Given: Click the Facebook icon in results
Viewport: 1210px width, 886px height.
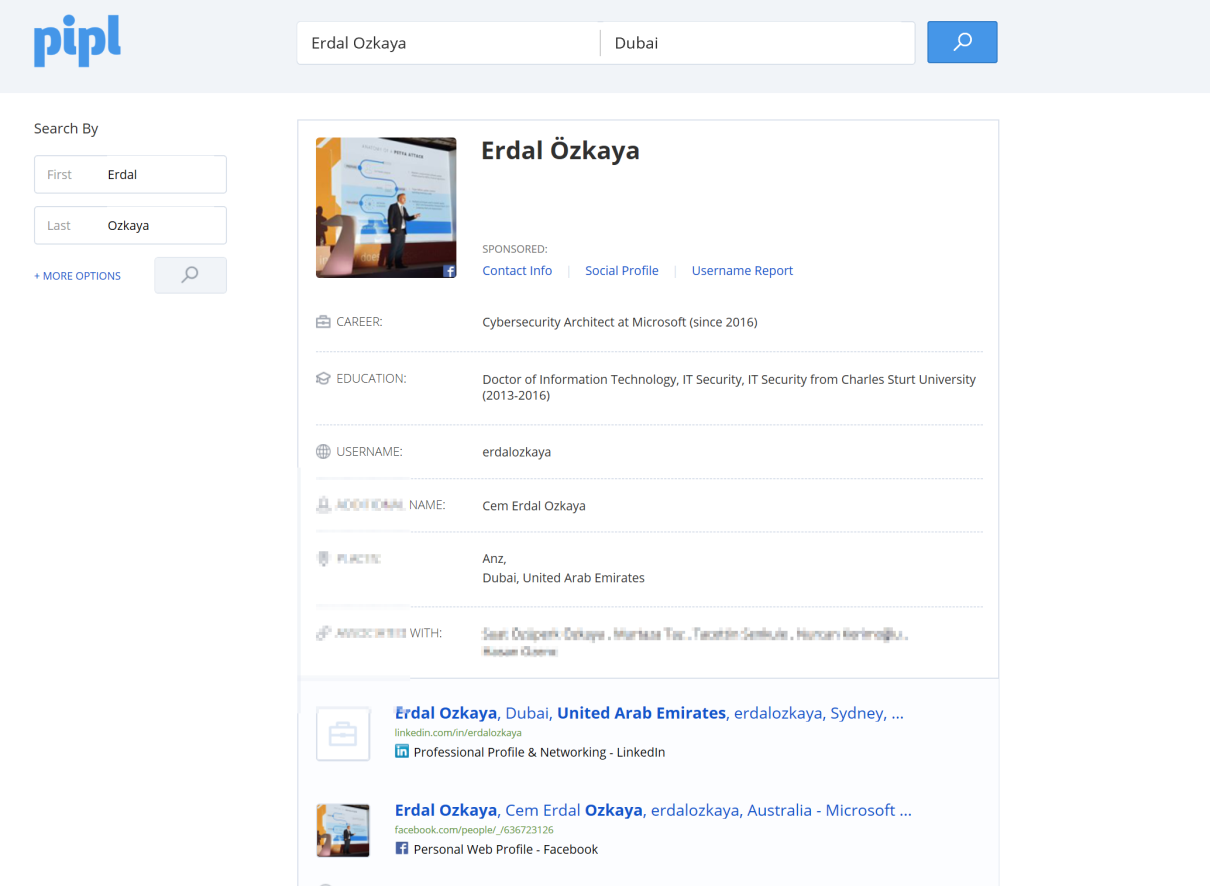Looking at the screenshot, I should click(402, 848).
